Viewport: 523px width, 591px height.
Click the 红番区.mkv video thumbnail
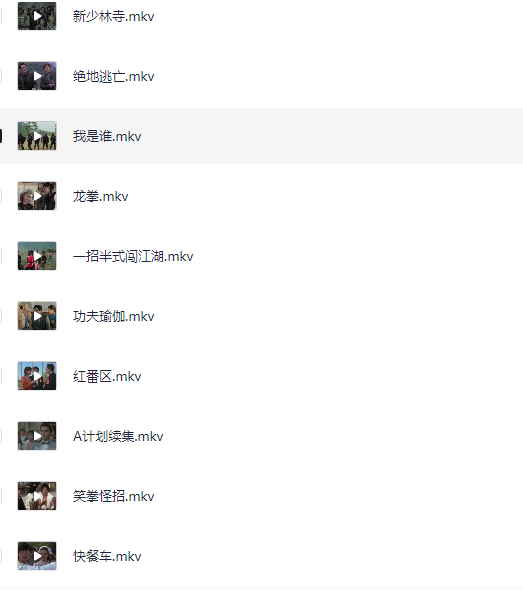(37, 376)
